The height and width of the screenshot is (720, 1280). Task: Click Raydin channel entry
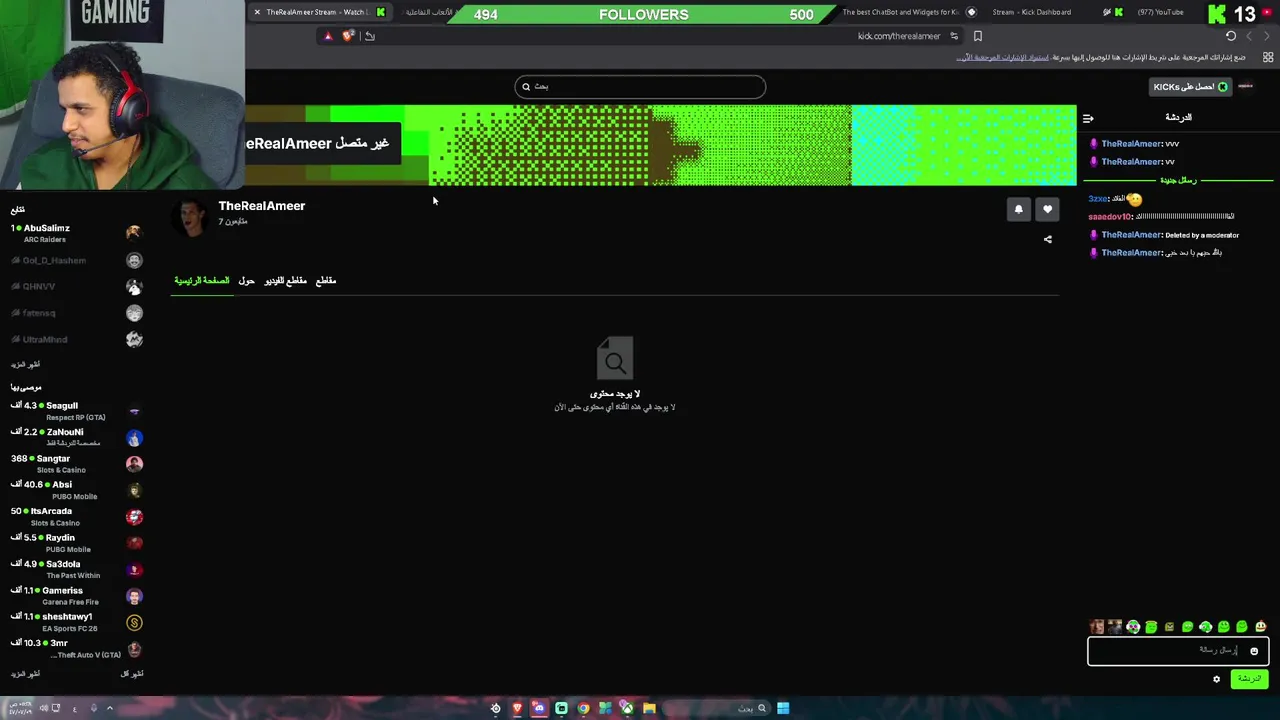tap(77, 543)
